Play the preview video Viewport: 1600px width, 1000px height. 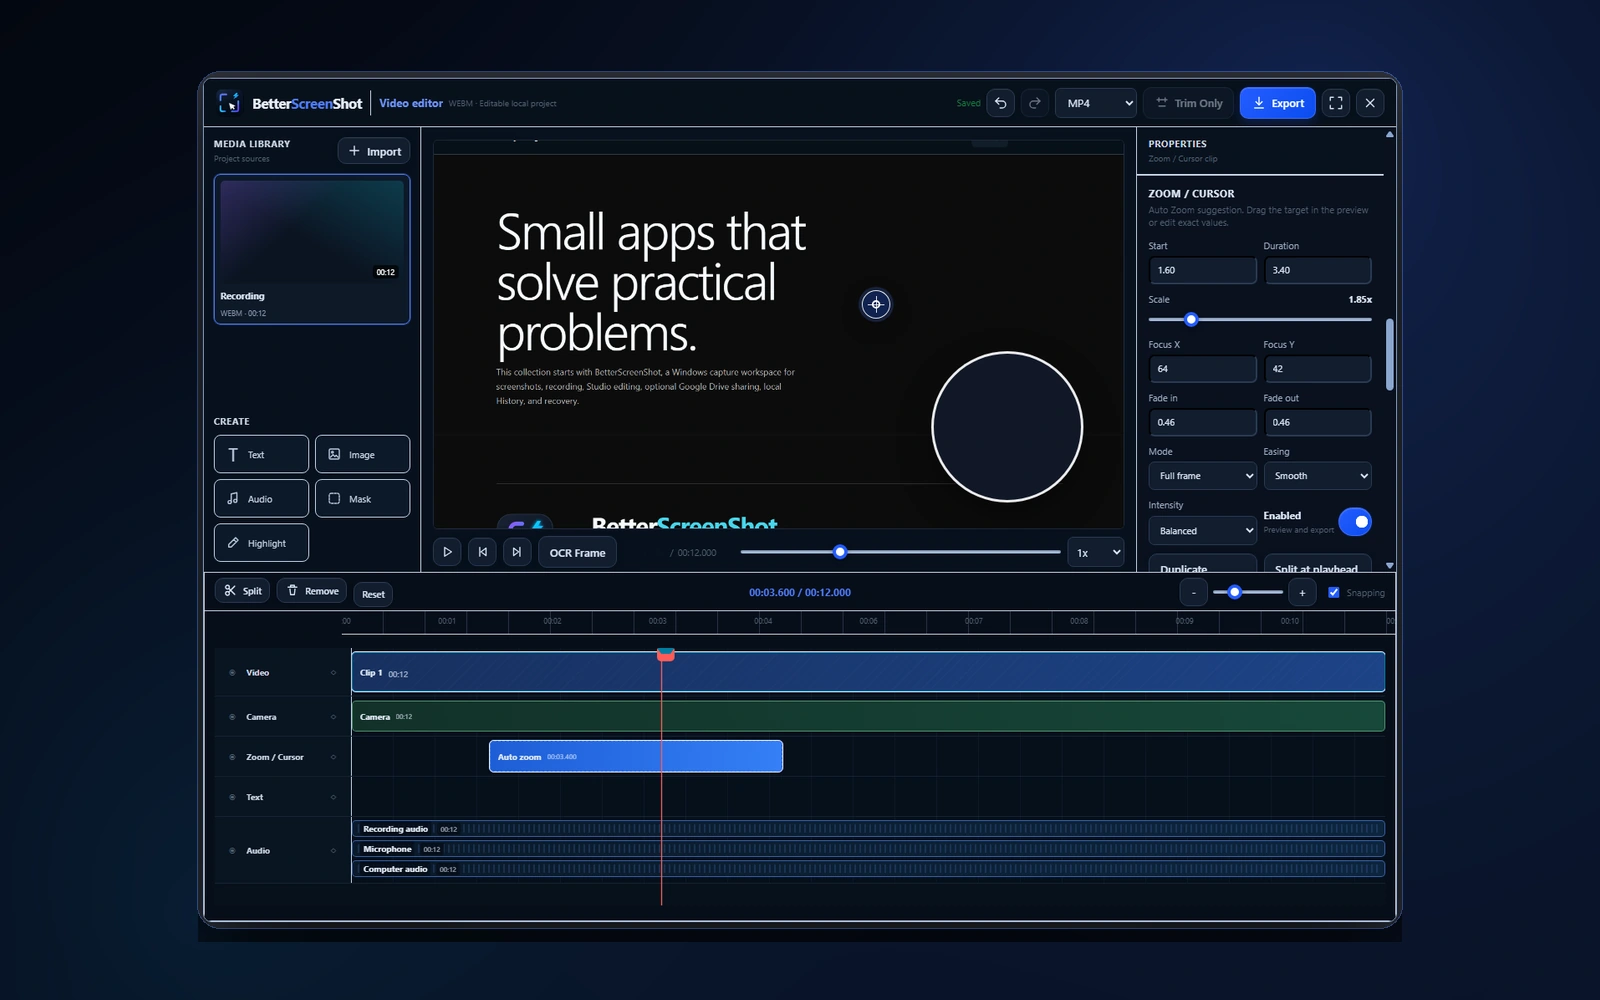point(447,552)
